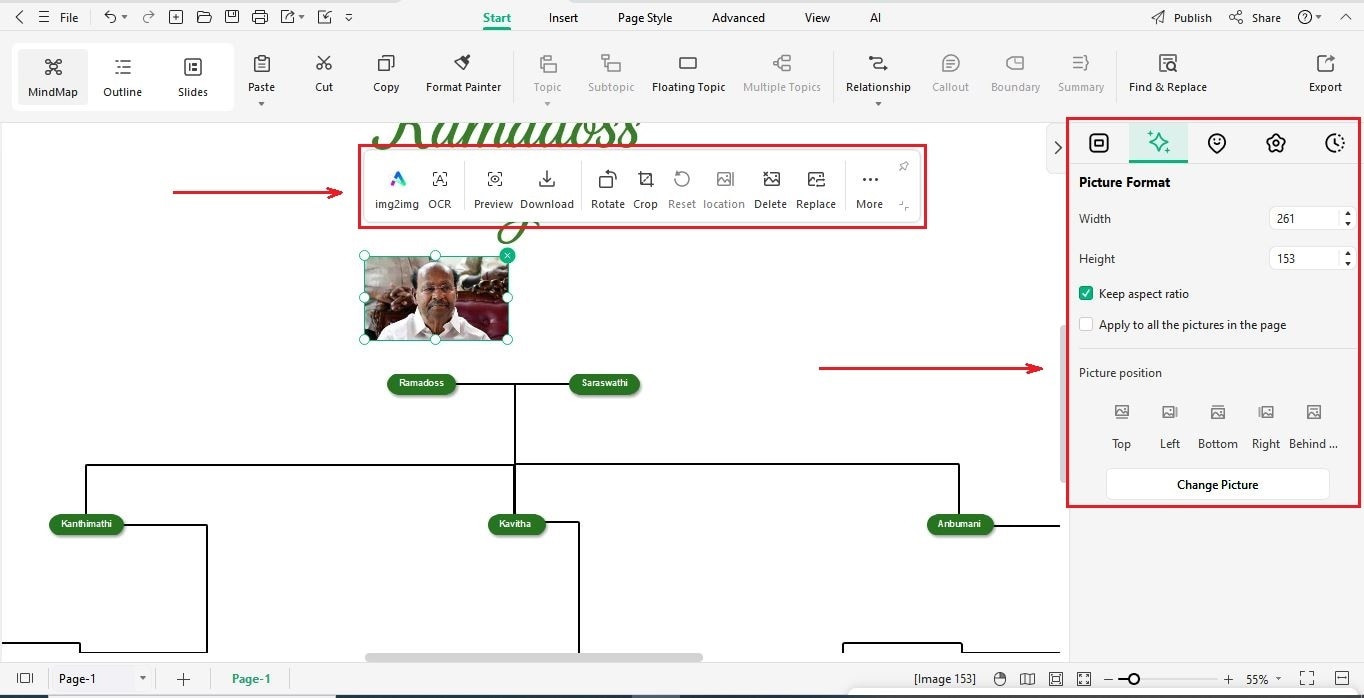
Task: Expand the quick access toolbar options
Action: pyautogui.click(x=348, y=17)
